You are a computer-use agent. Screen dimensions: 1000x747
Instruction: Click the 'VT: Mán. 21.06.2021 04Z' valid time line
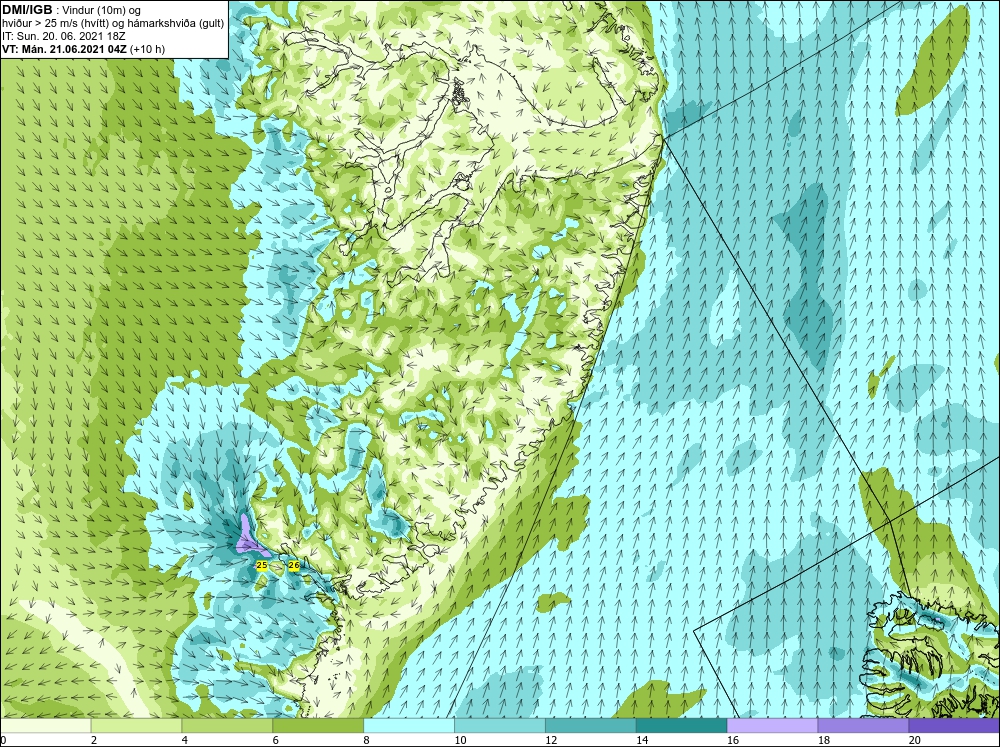click(x=65, y=49)
